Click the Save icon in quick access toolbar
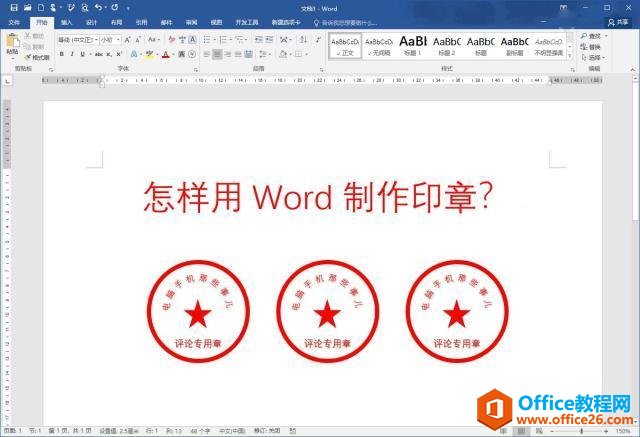640x437 pixels. coord(14,7)
